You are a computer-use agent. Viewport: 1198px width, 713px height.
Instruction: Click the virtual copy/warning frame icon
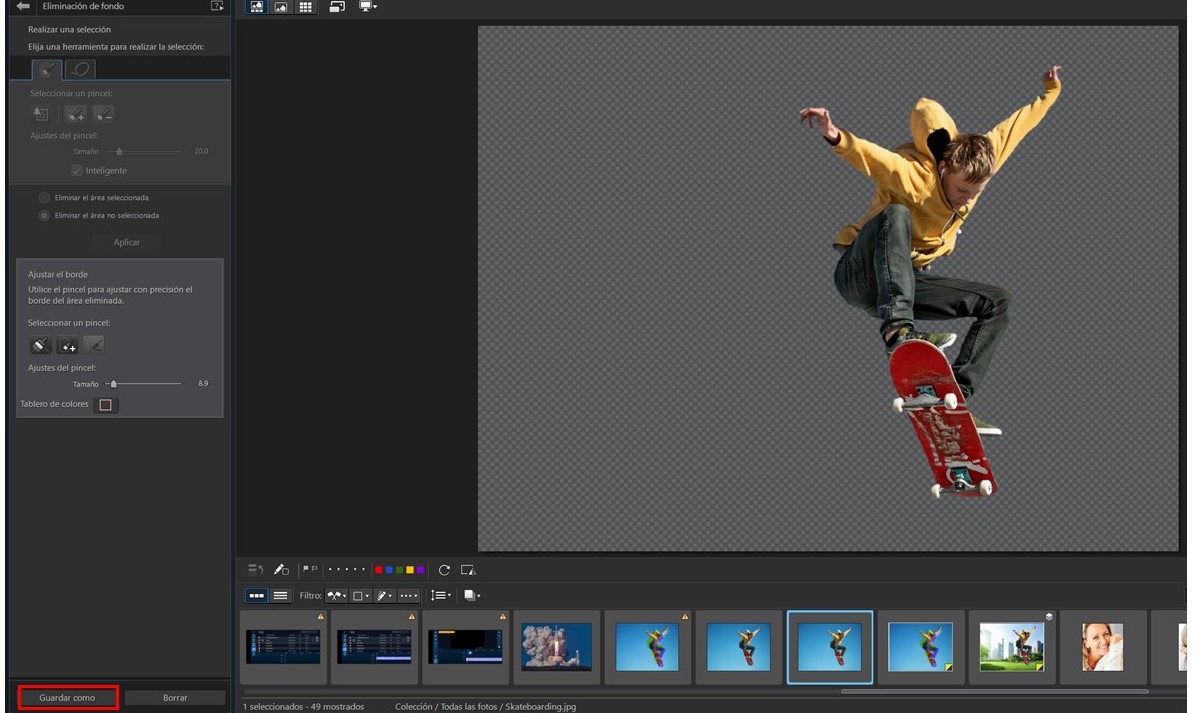(x=468, y=570)
